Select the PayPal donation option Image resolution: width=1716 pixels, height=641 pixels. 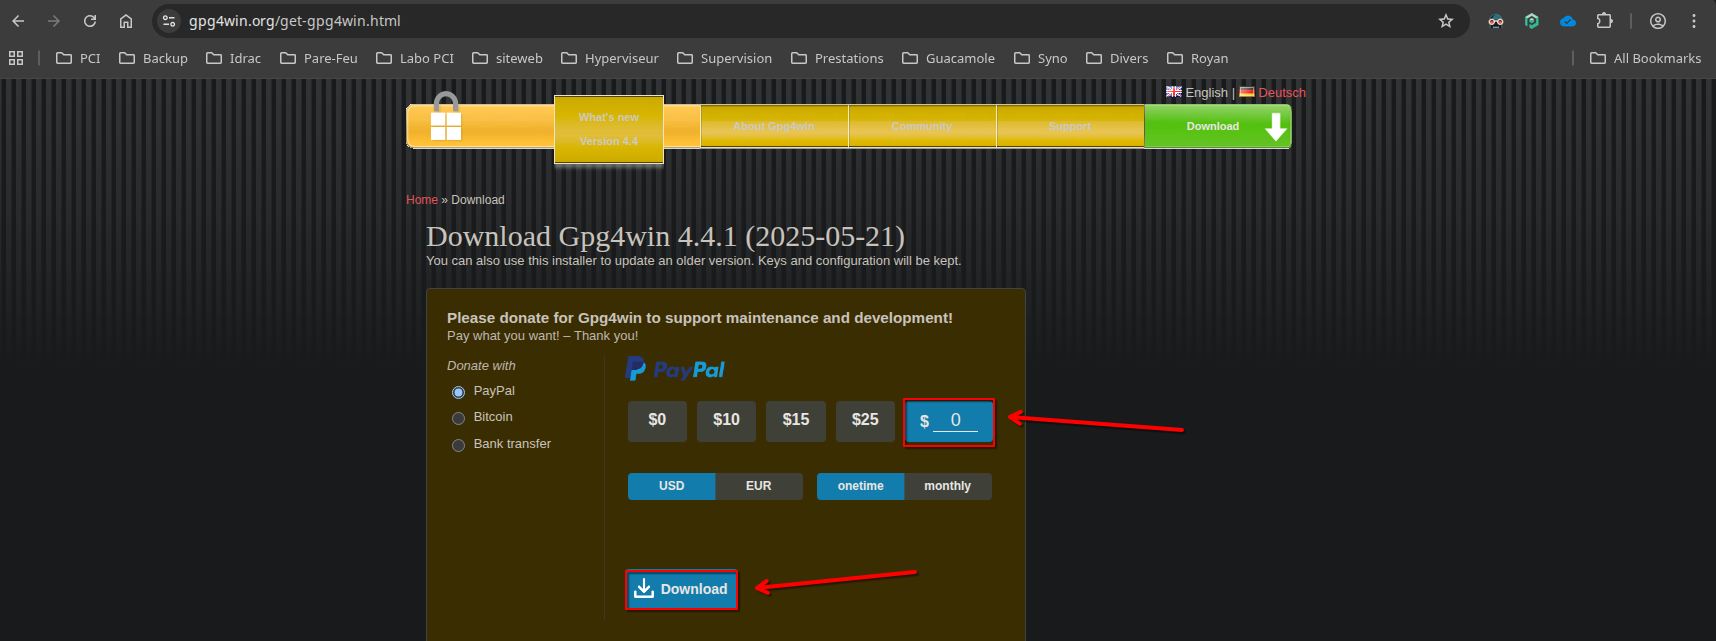459,392
